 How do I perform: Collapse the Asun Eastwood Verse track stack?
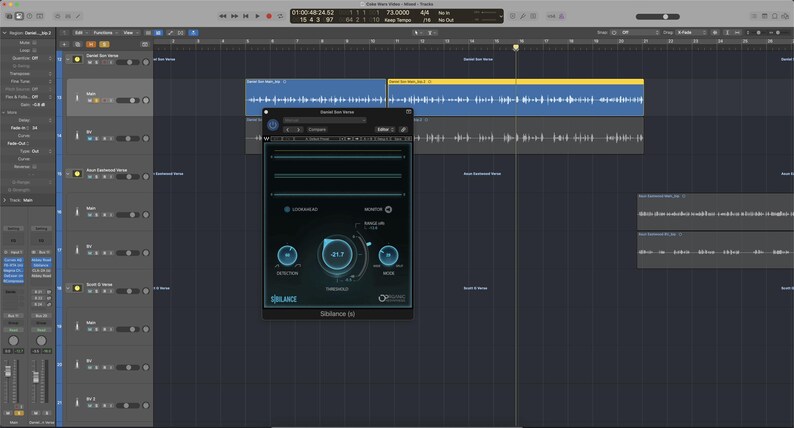68,174
